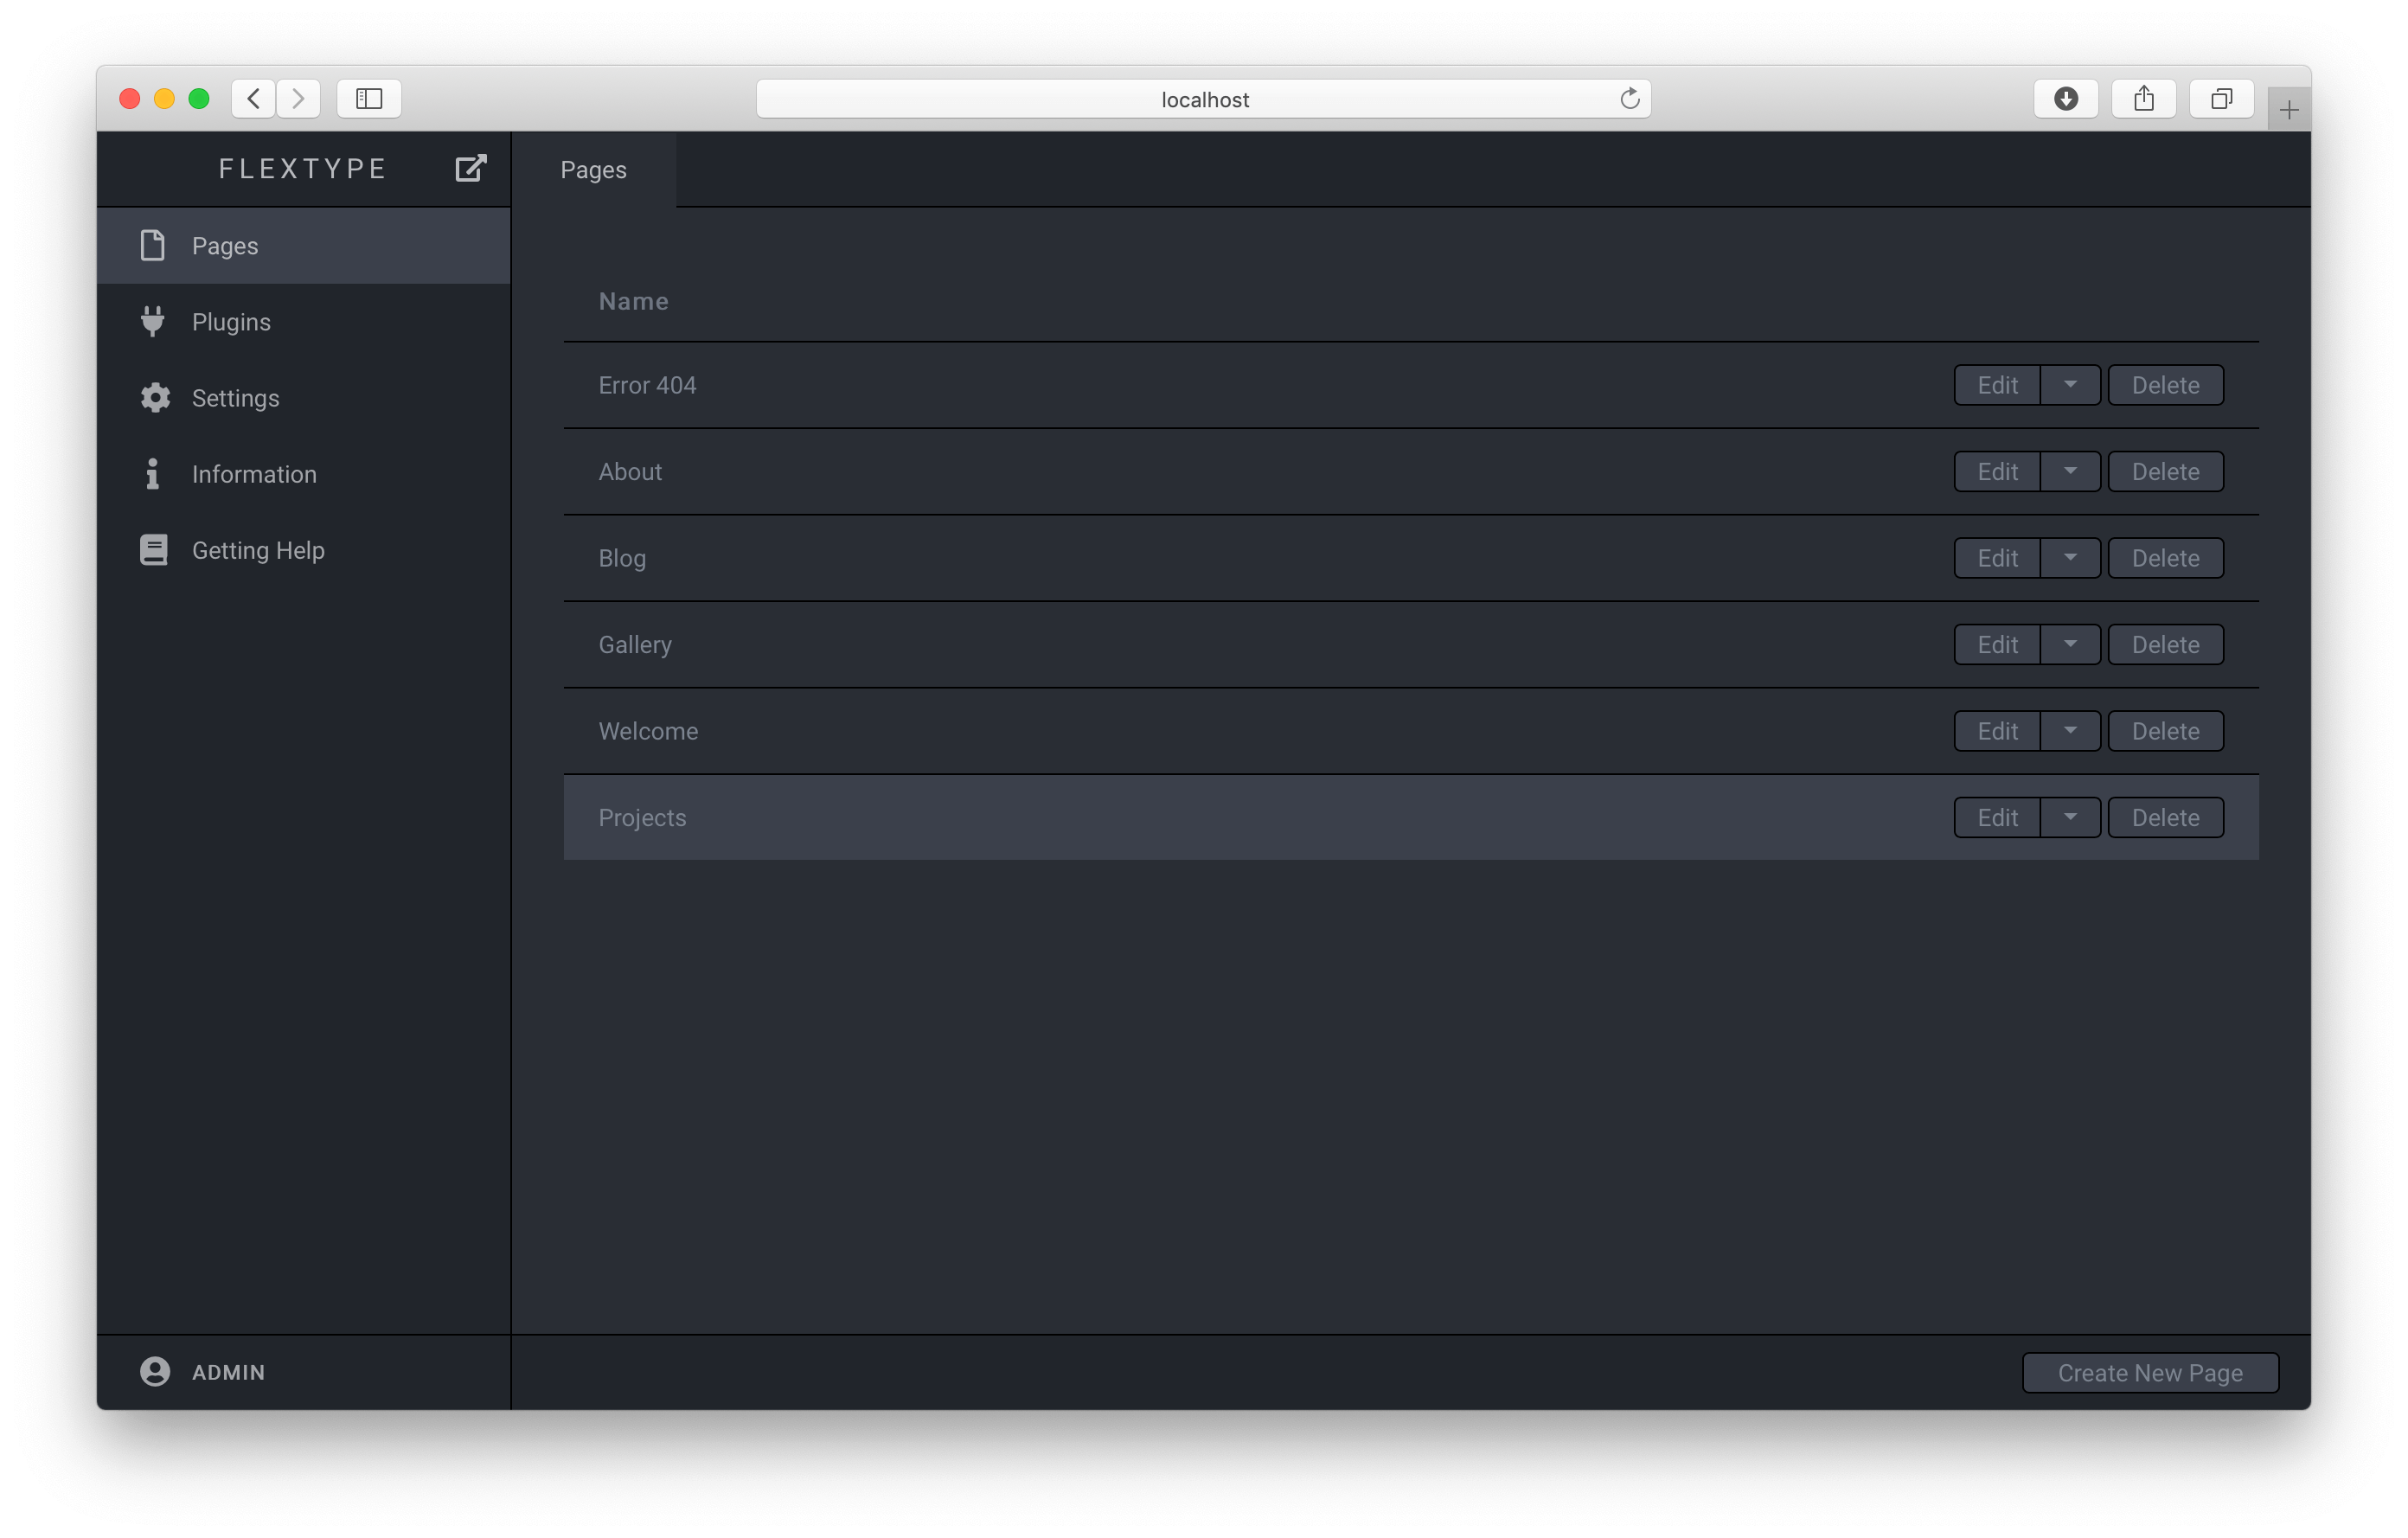The width and height of the screenshot is (2408, 1538).
Task: Open the Gallery row dropdown arrow
Action: [x=2069, y=644]
